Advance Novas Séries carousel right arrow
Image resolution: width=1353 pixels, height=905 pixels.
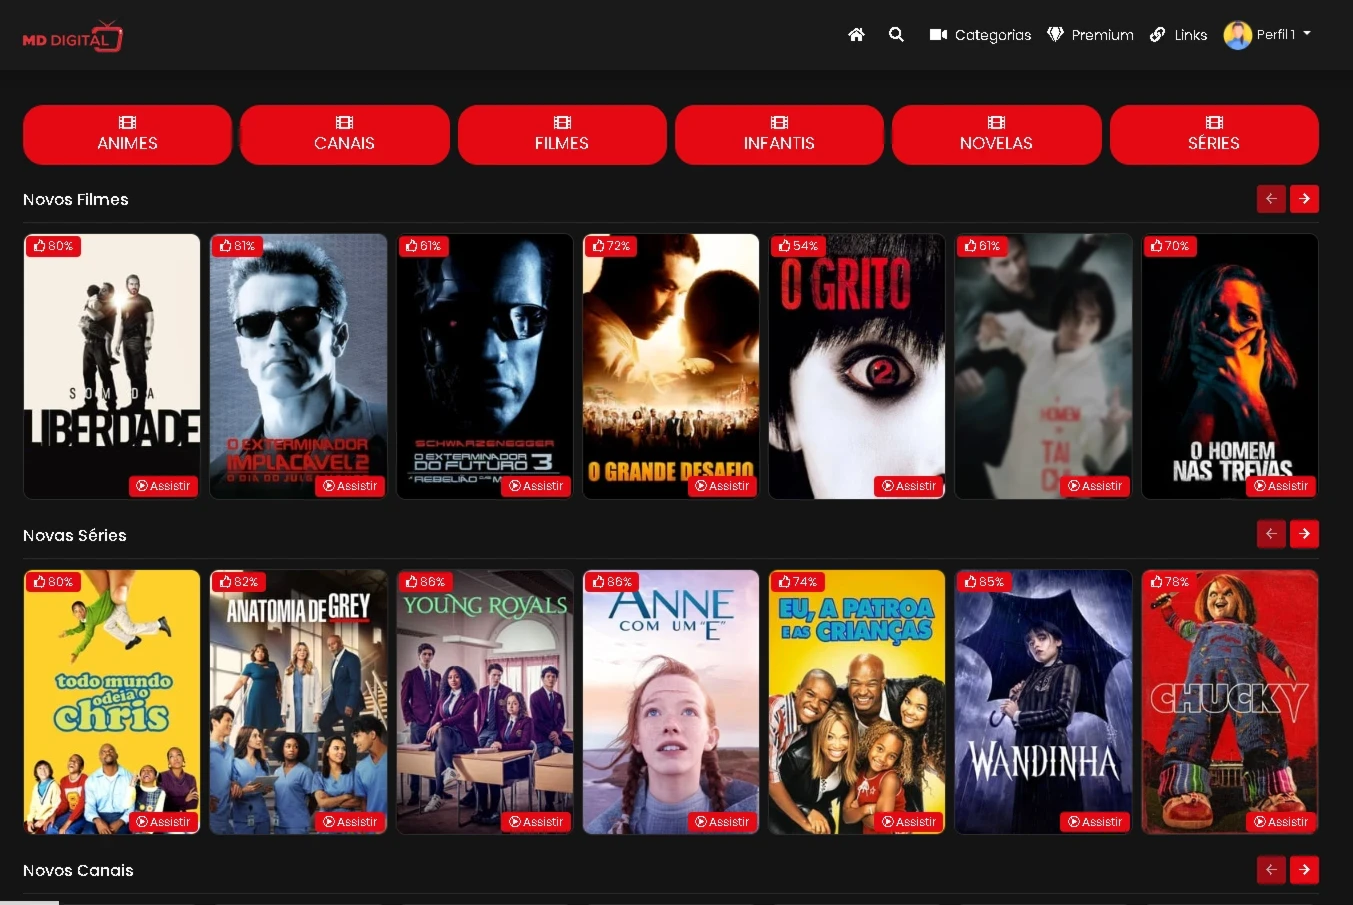click(1304, 534)
